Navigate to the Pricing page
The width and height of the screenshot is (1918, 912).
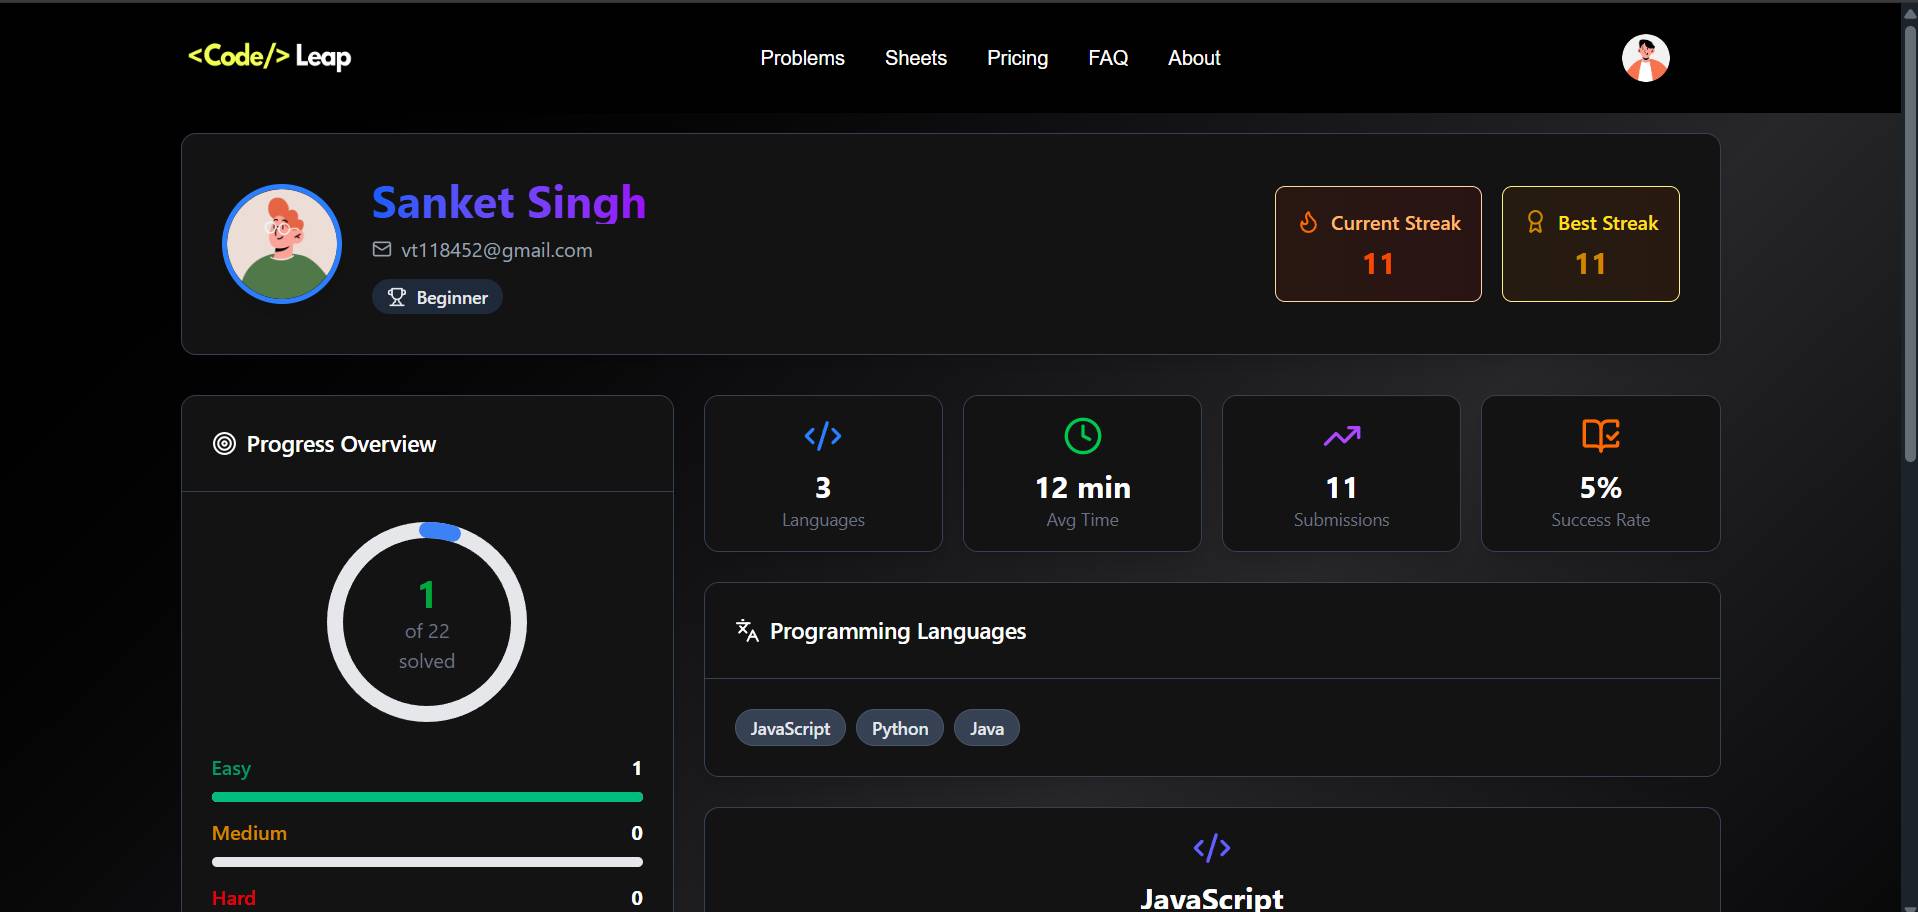(1017, 58)
